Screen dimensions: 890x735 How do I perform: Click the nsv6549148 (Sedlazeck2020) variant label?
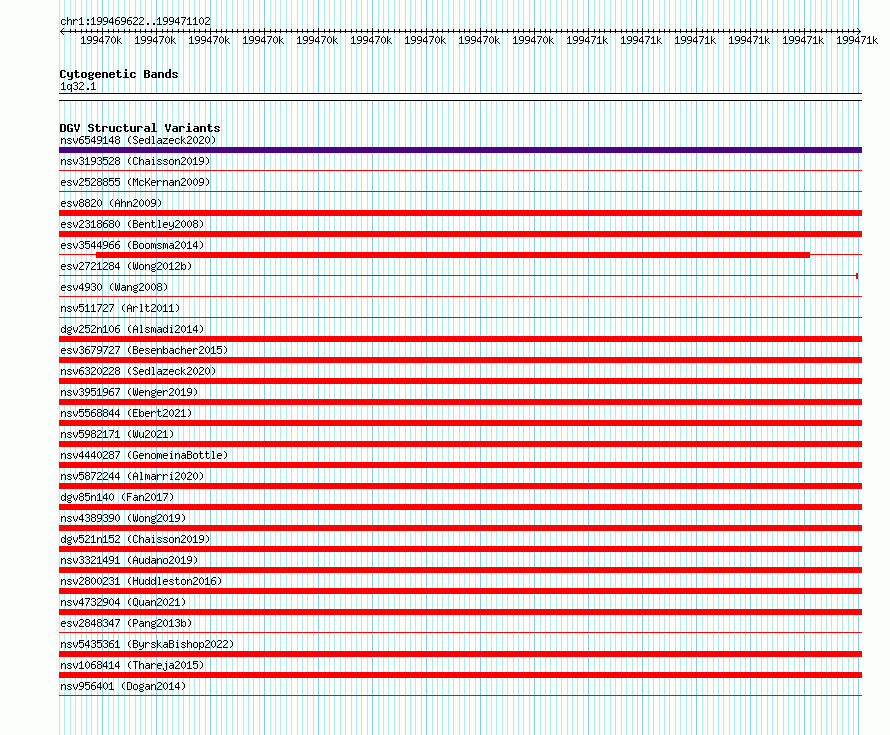138,140
